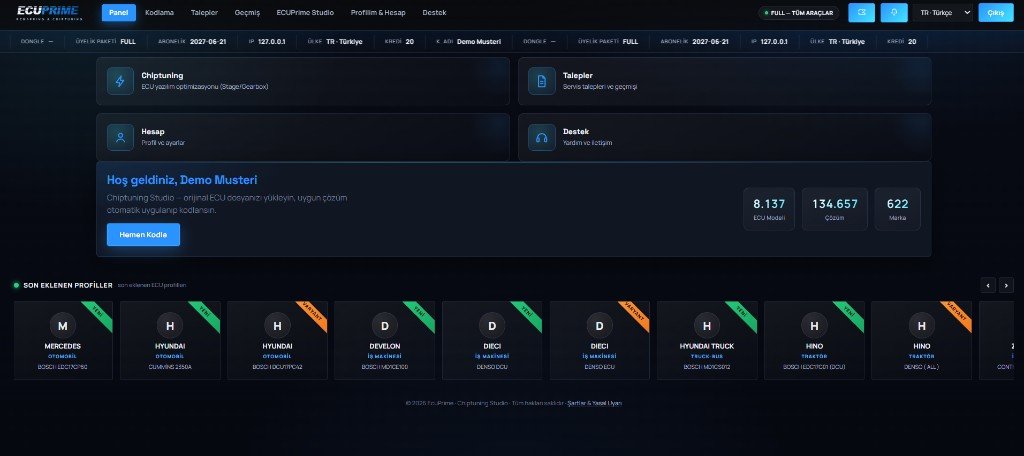Click K. ADI Demo Musteri in status strip

click(x=468, y=41)
